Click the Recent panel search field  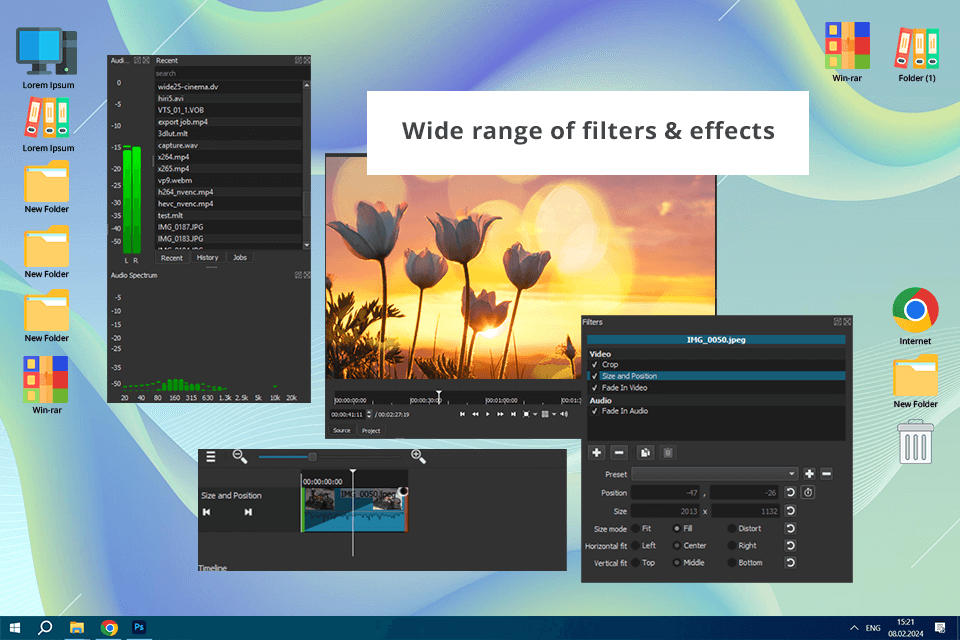tap(232, 73)
